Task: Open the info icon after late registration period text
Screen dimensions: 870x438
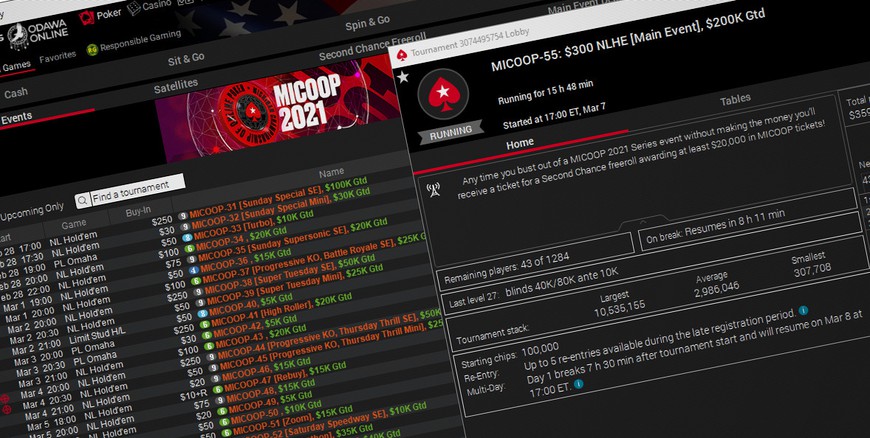Action: 803,310
